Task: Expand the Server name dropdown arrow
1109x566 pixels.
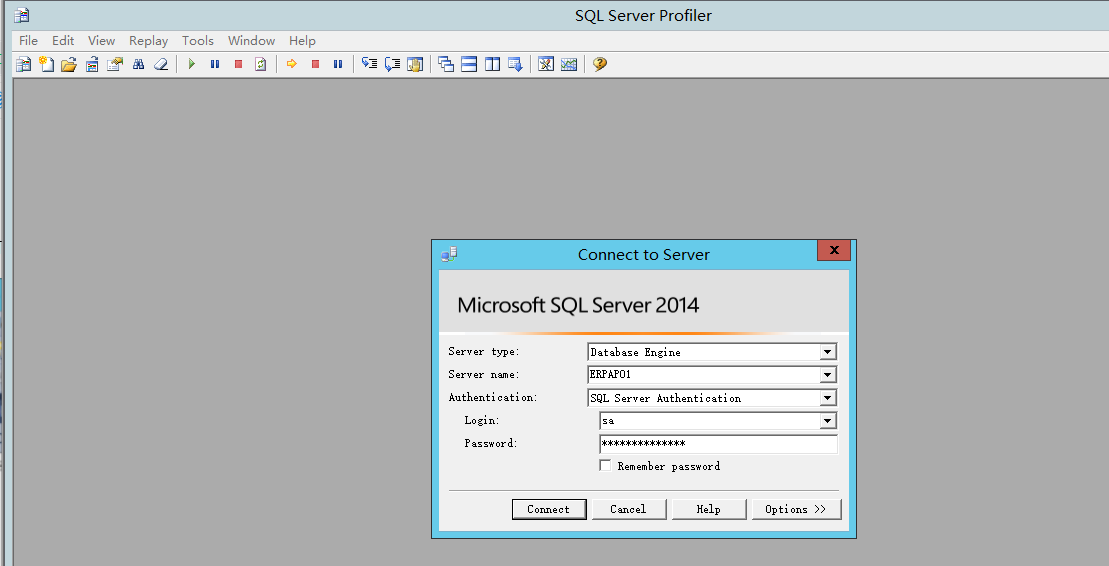Action: [828, 375]
